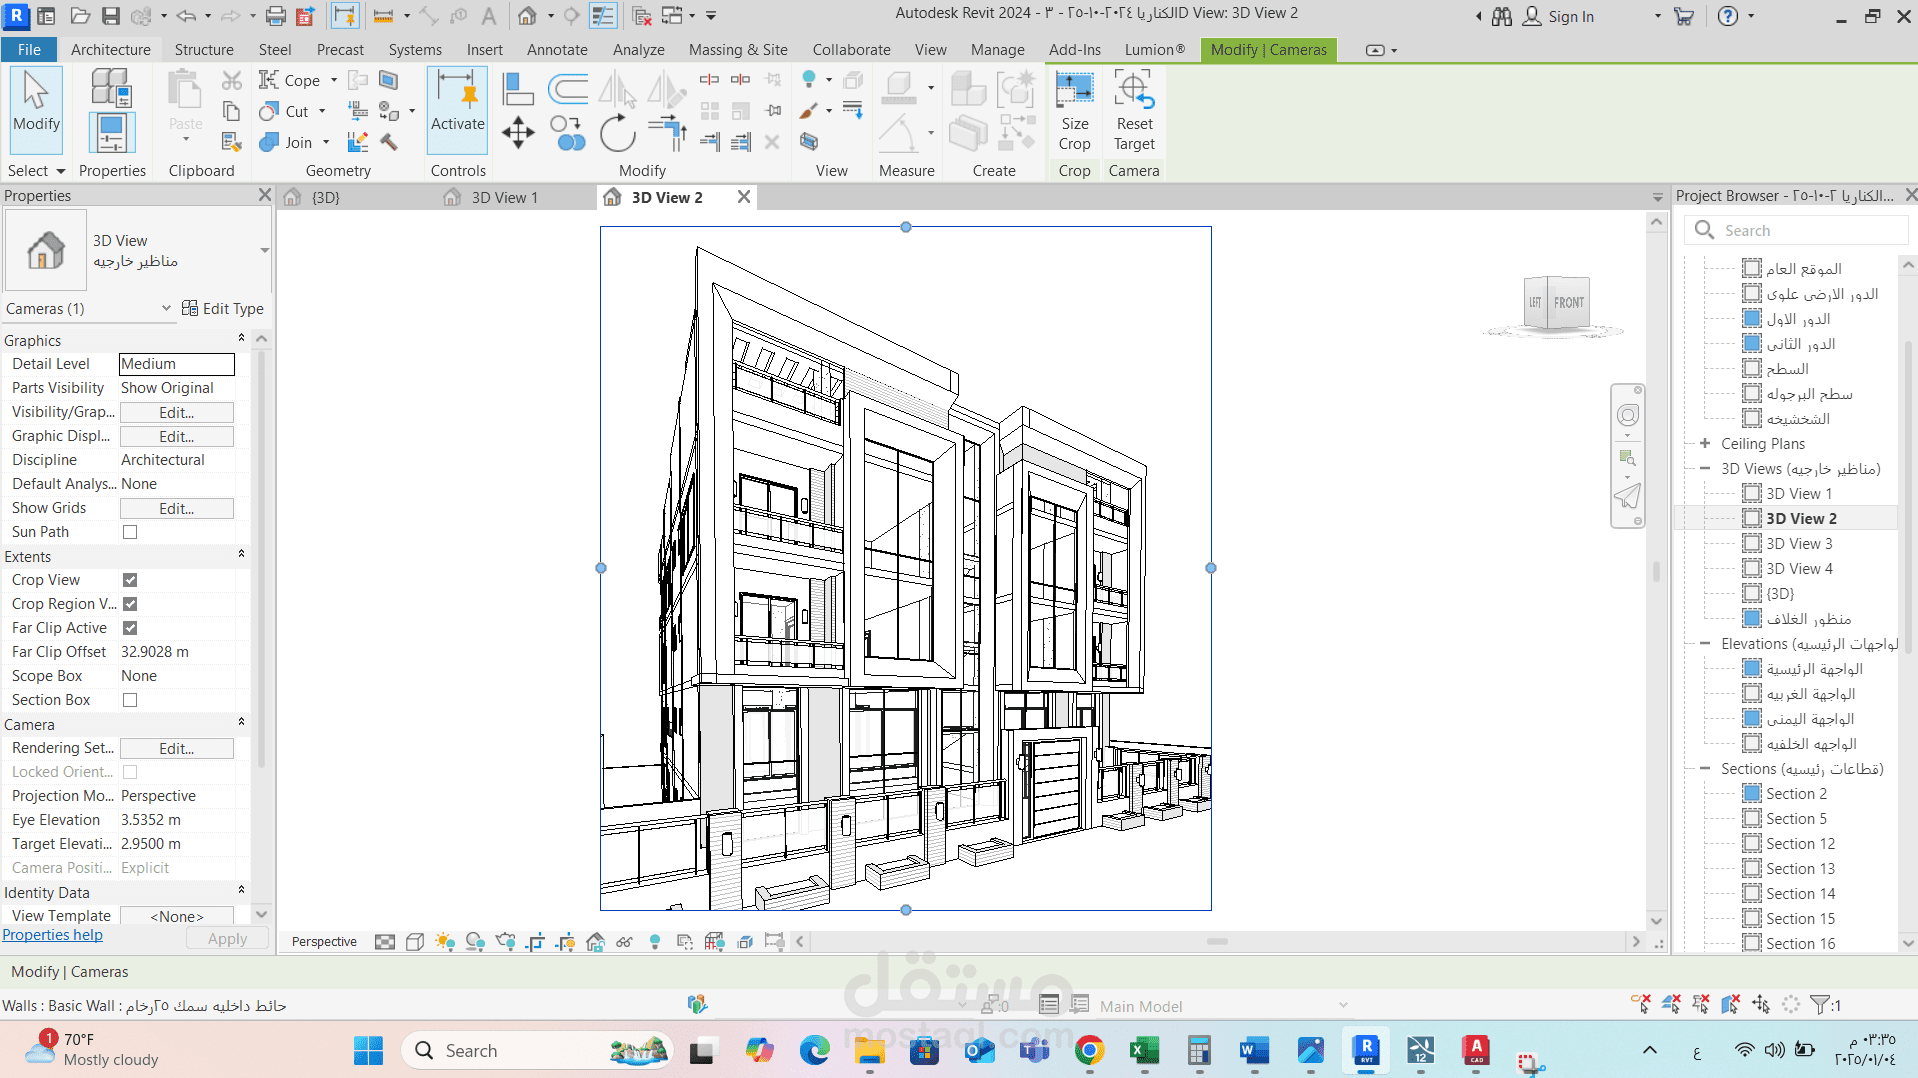Click the Sun Path icon in view bar
Viewport: 1918px width, 1078px height.
[445, 942]
